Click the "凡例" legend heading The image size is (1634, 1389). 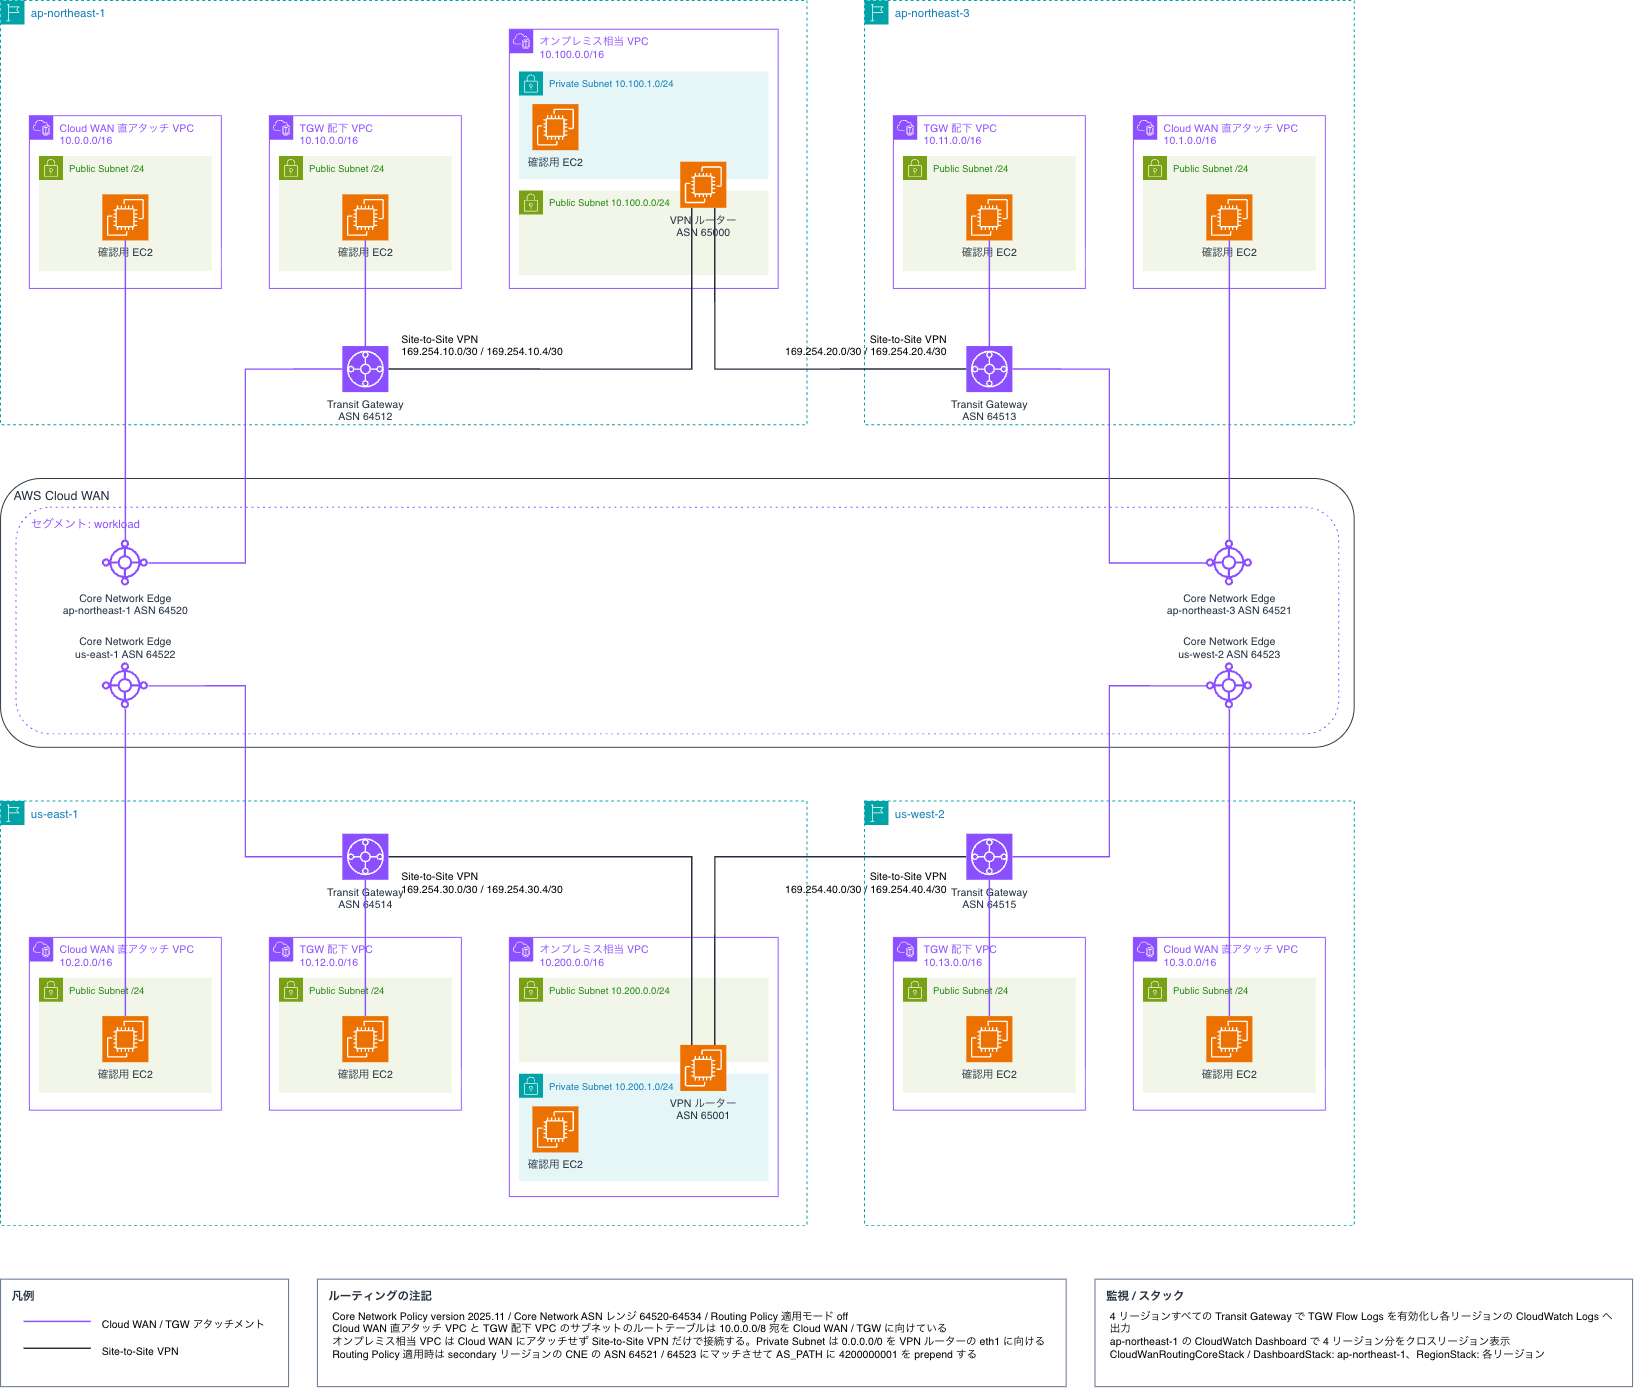coord(23,1296)
